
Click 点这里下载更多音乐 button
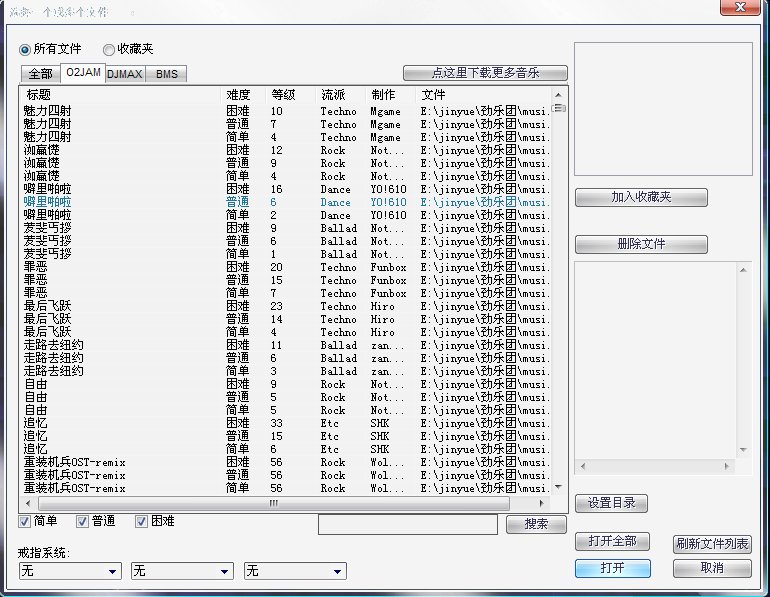pos(485,73)
